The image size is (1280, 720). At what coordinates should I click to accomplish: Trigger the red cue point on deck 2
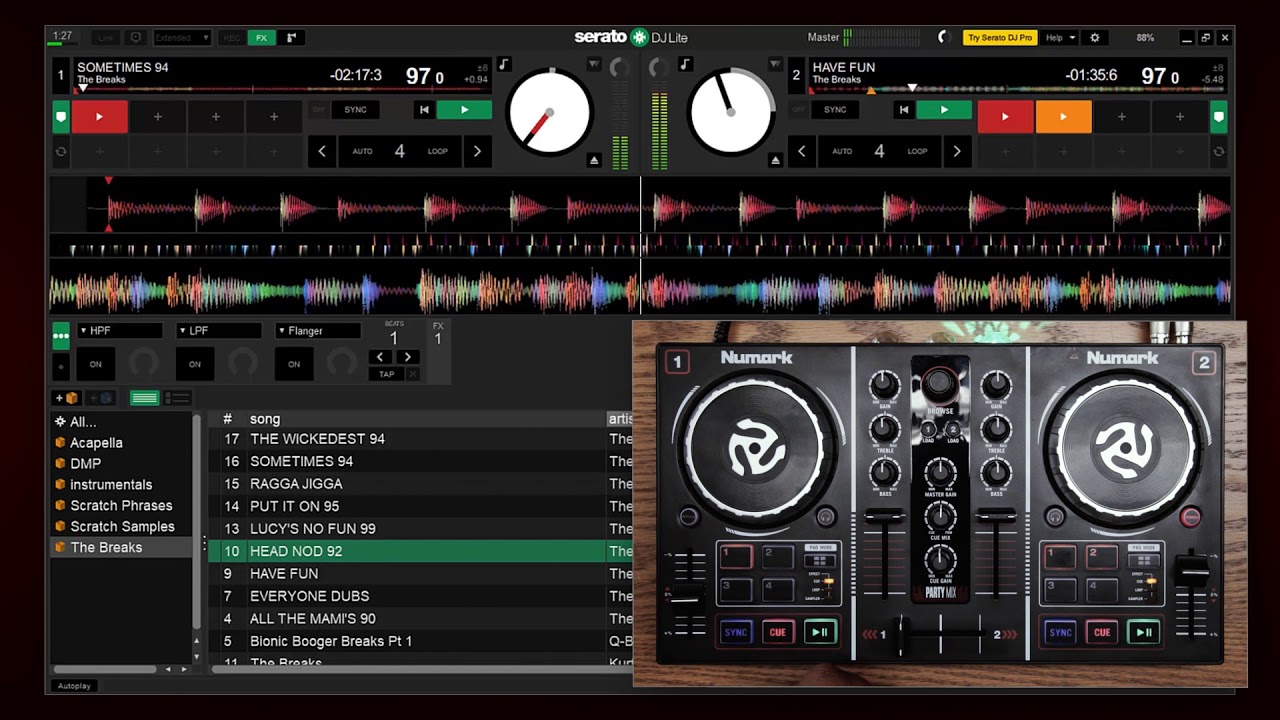pyautogui.click(x=1005, y=117)
